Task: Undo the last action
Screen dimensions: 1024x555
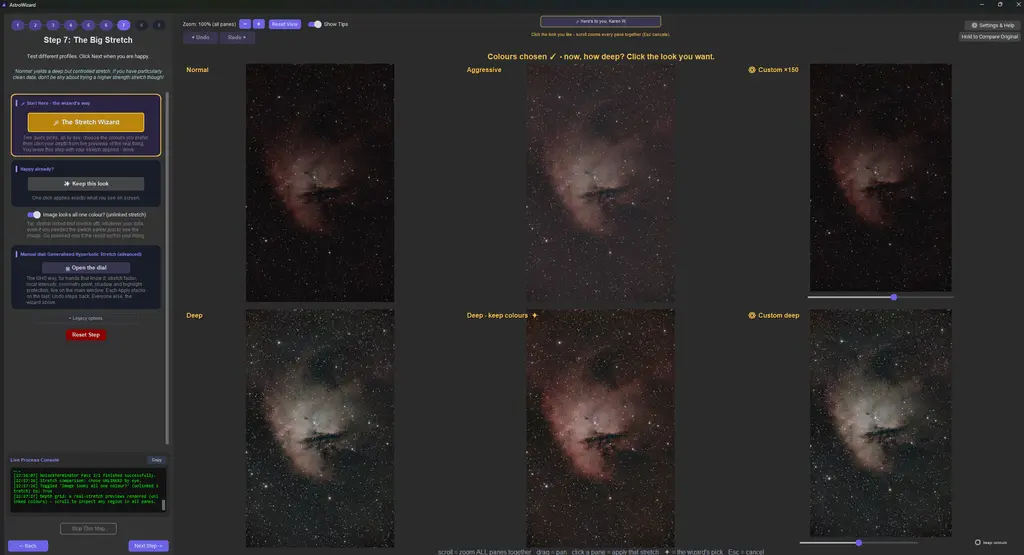Action: pyautogui.click(x=200, y=37)
